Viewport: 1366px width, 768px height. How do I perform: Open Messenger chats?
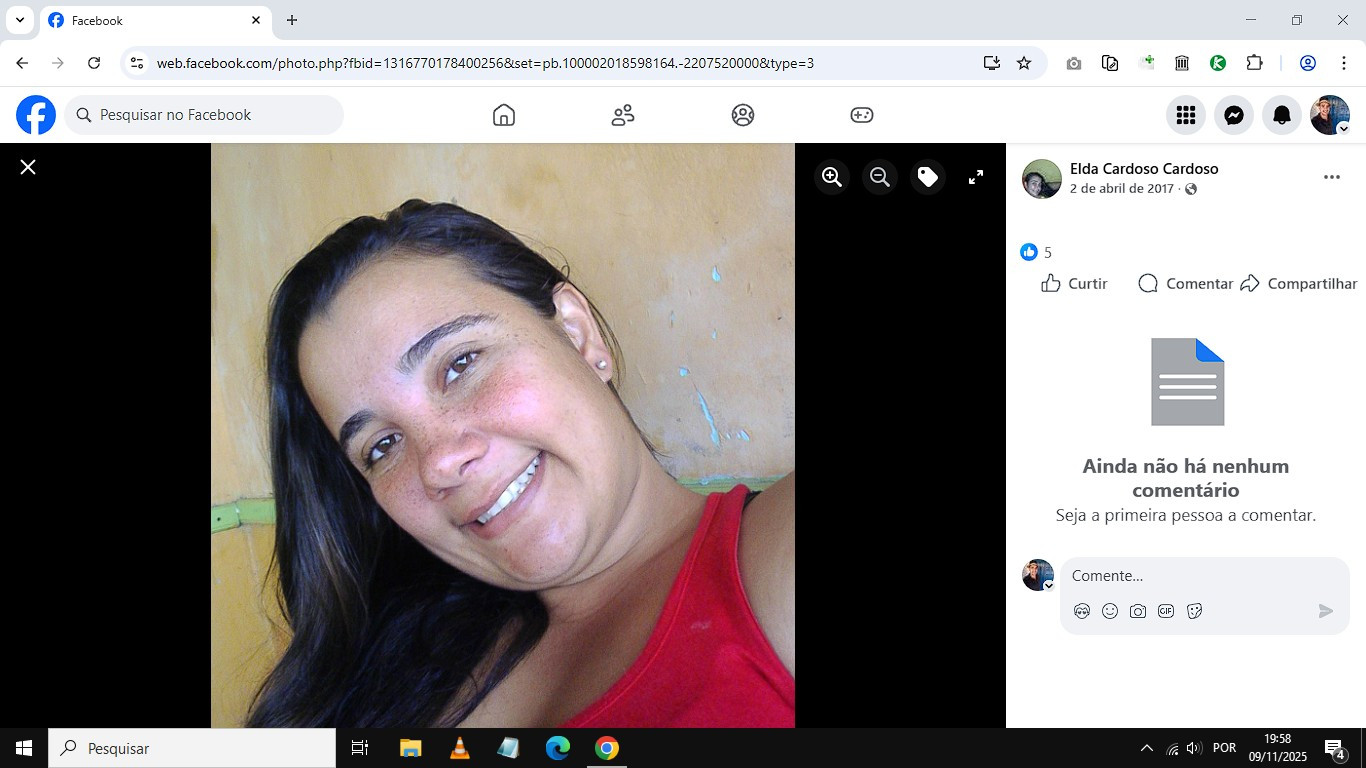point(1234,115)
